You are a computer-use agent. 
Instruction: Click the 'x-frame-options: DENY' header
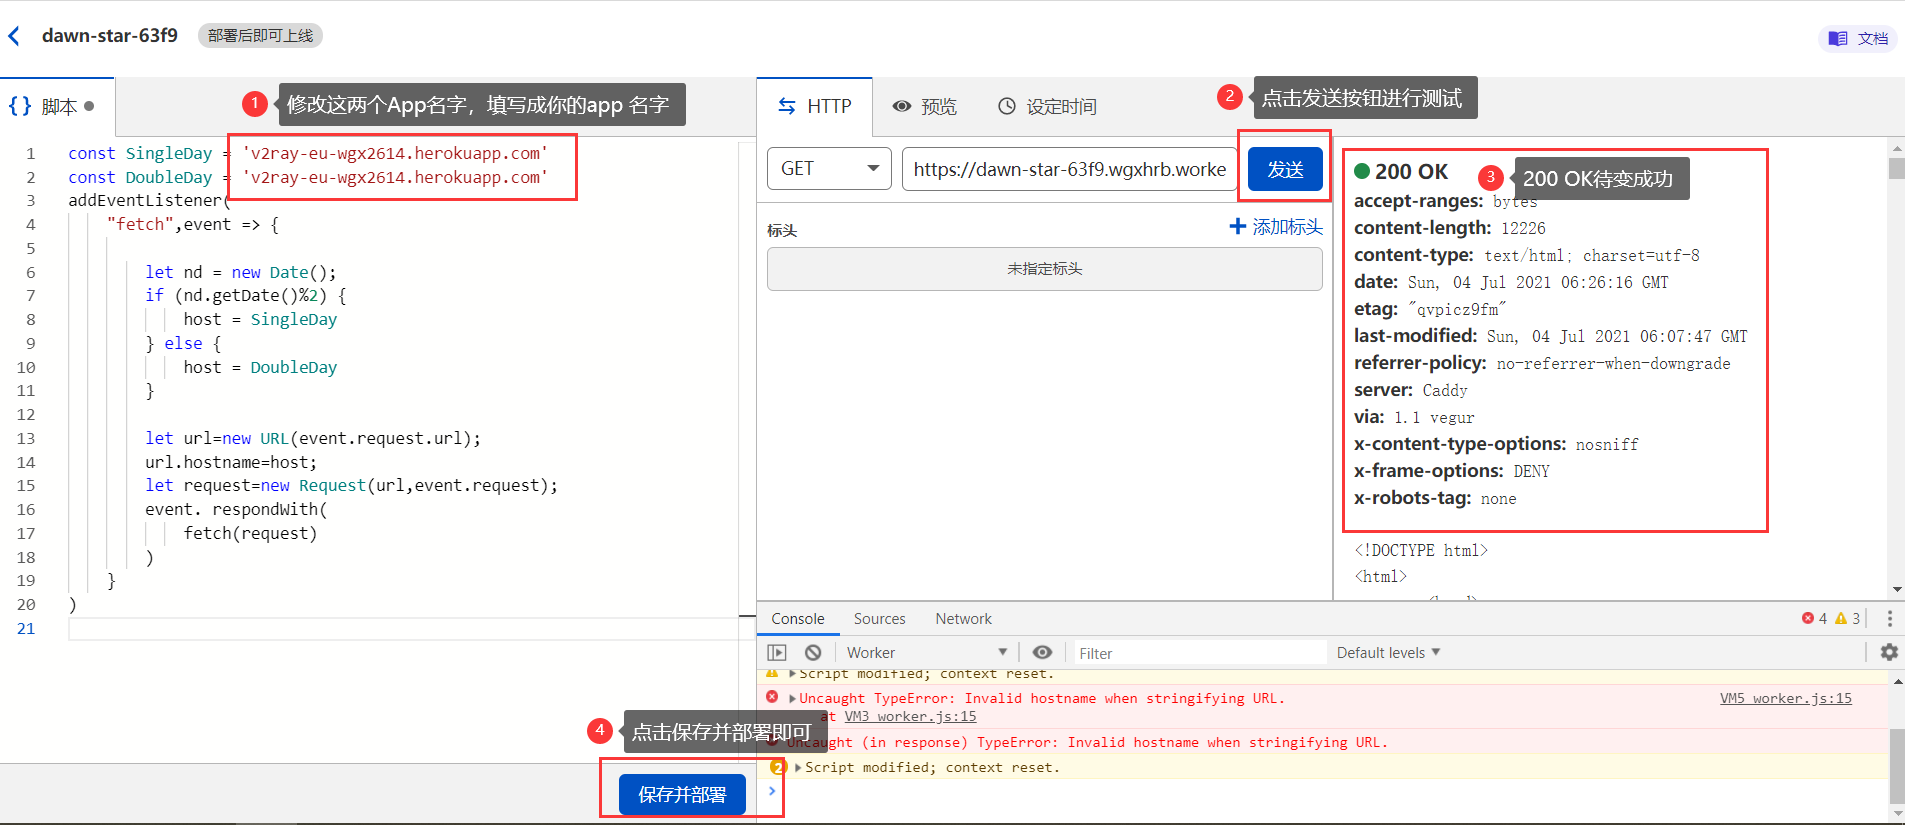click(x=1451, y=471)
